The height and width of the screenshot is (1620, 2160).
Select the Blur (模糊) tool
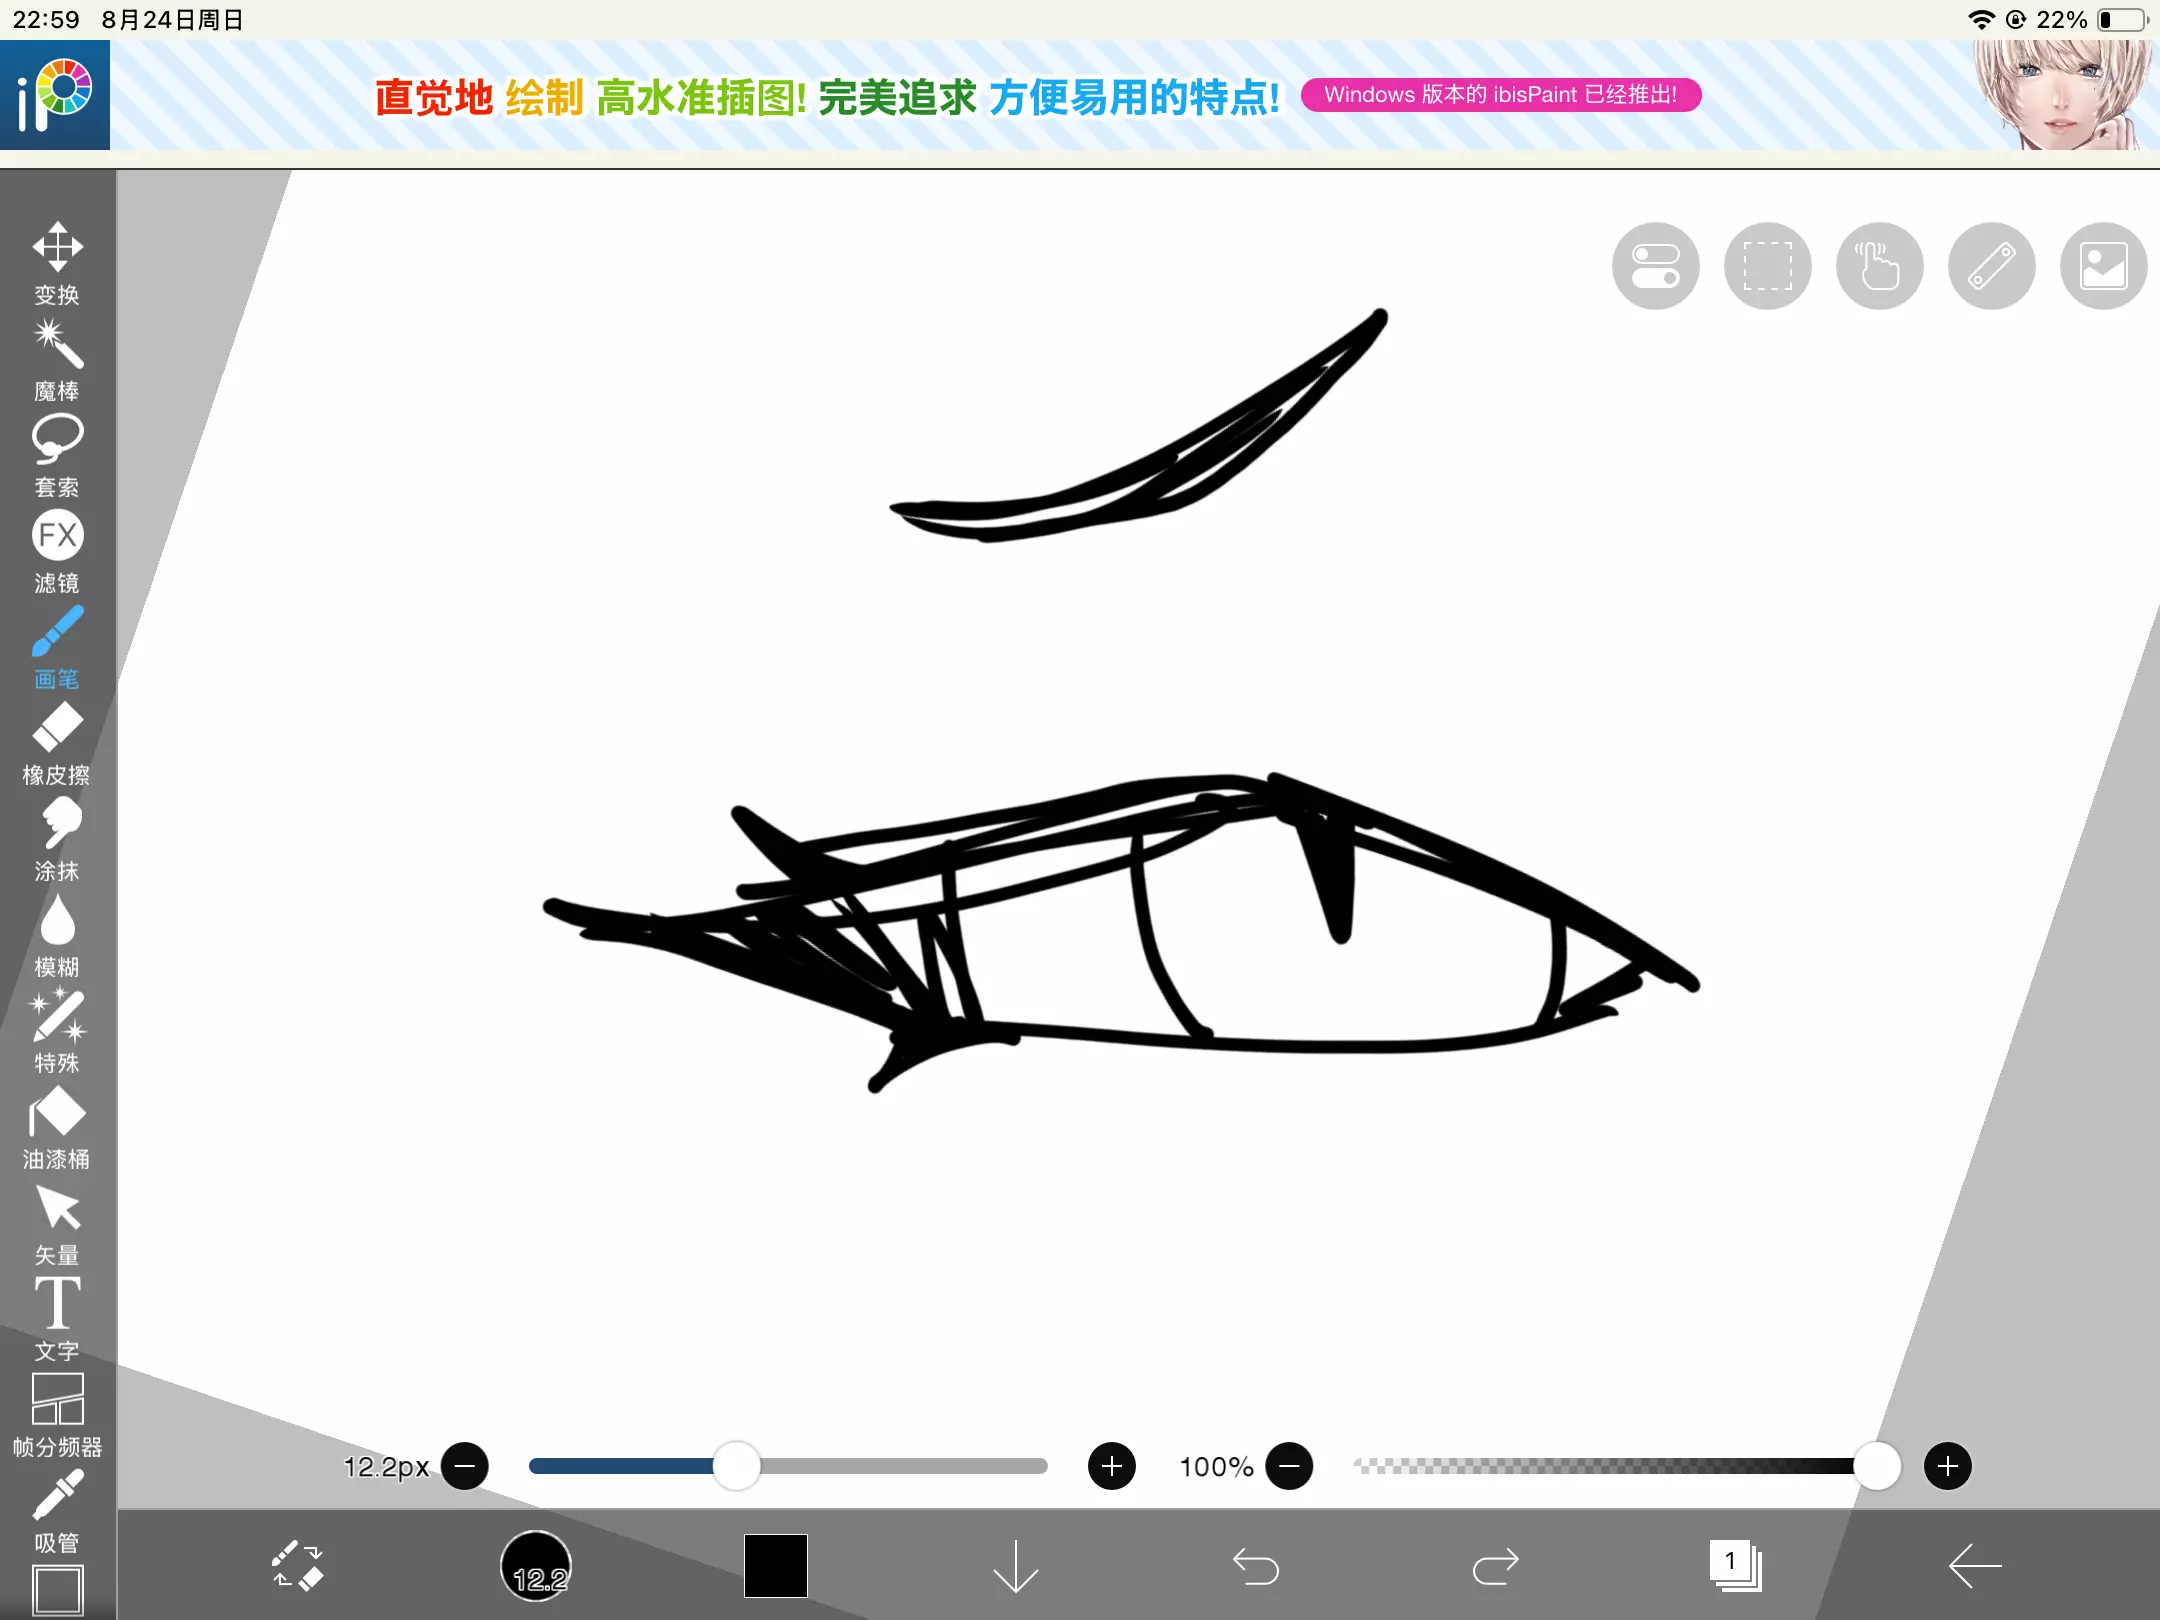pyautogui.click(x=57, y=934)
